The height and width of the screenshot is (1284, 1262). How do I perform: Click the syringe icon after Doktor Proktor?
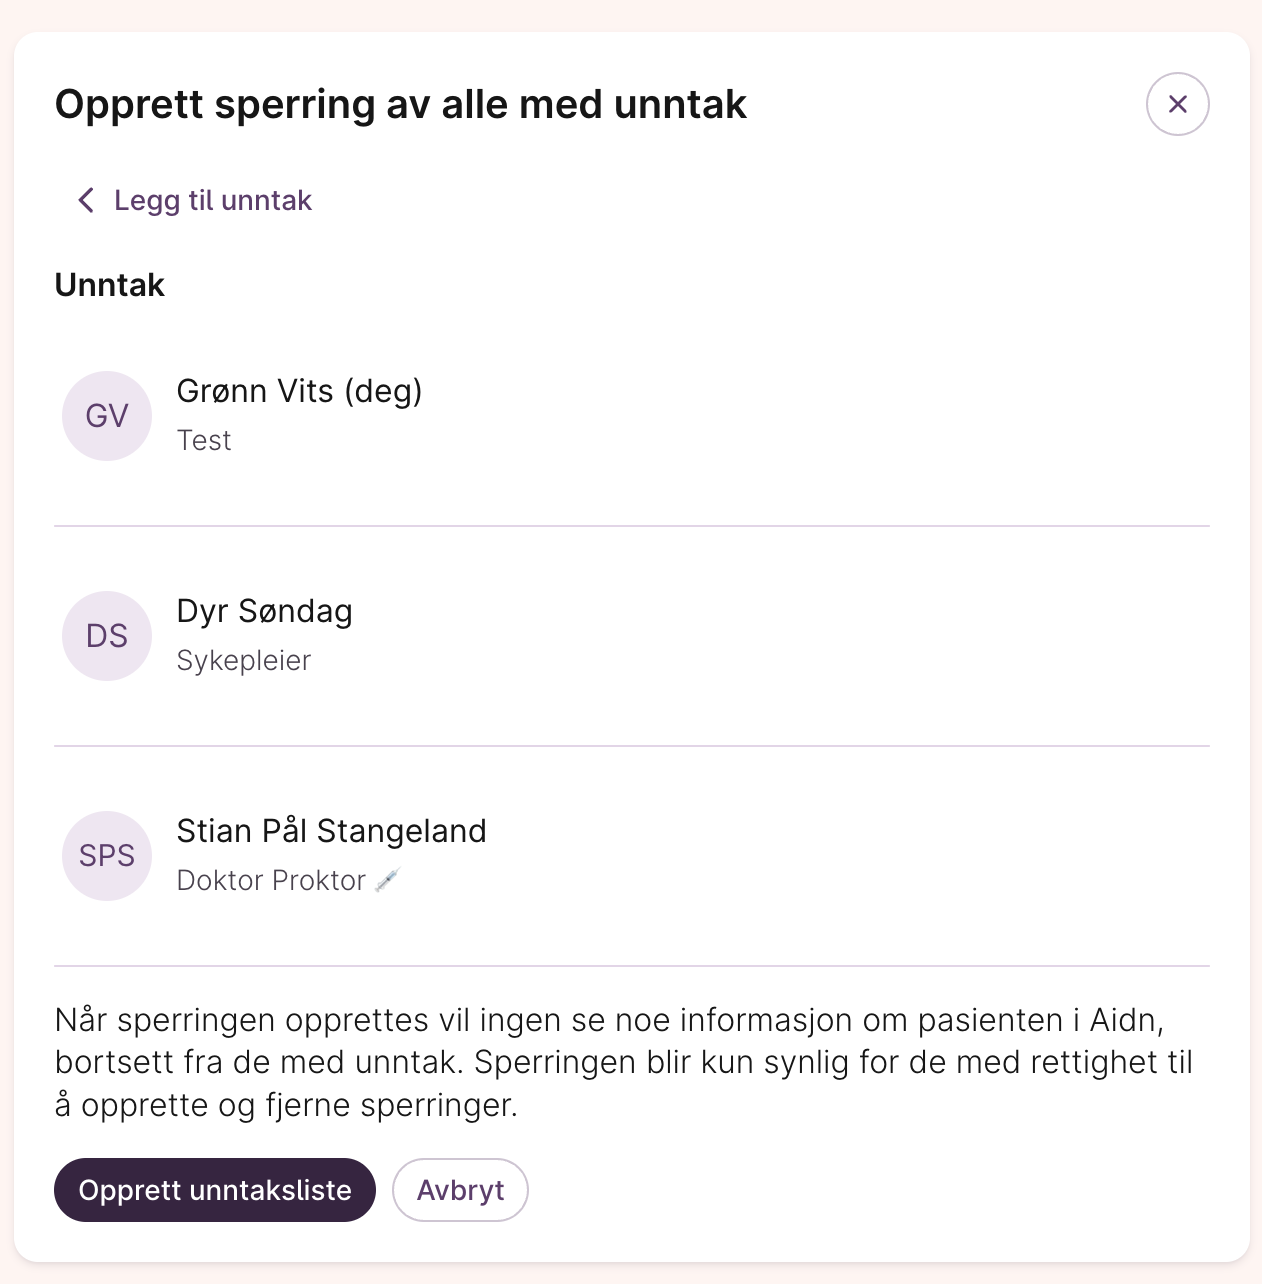coord(387,880)
